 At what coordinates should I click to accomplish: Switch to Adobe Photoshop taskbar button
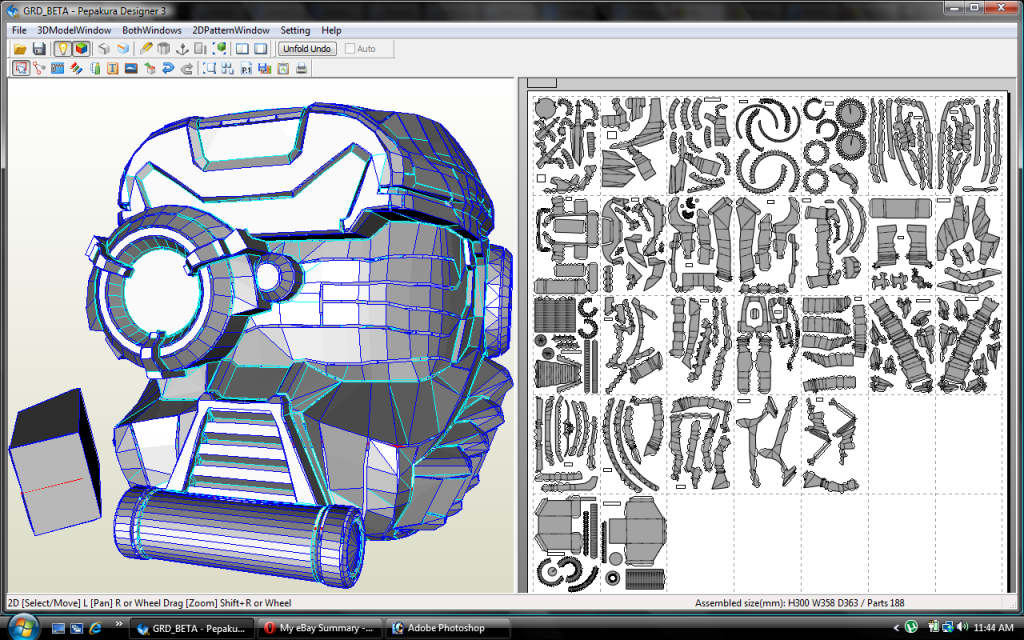(447, 628)
